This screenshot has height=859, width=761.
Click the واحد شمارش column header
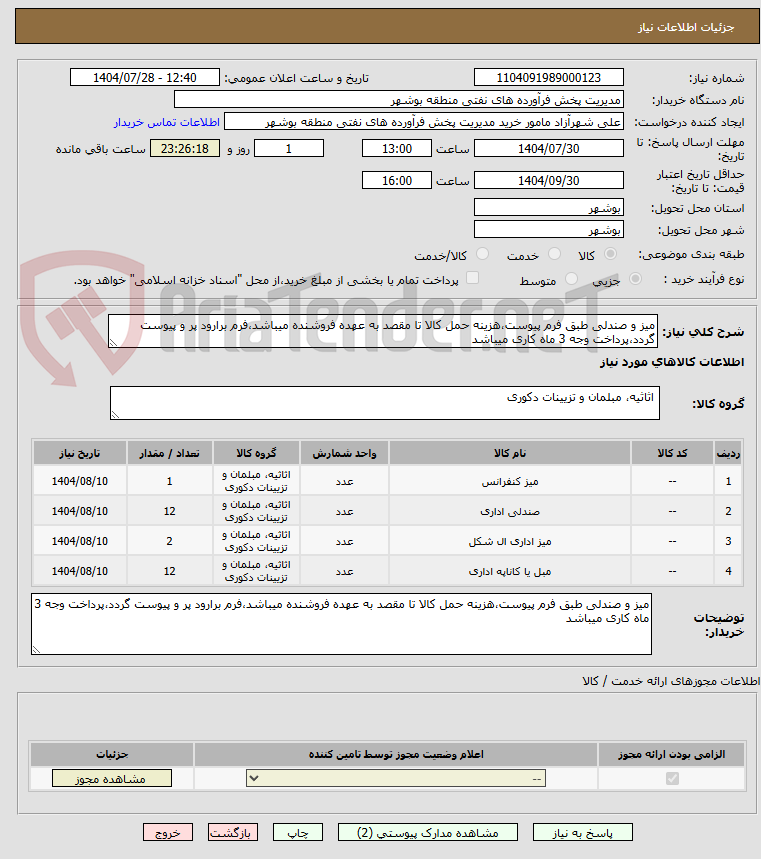click(344, 453)
